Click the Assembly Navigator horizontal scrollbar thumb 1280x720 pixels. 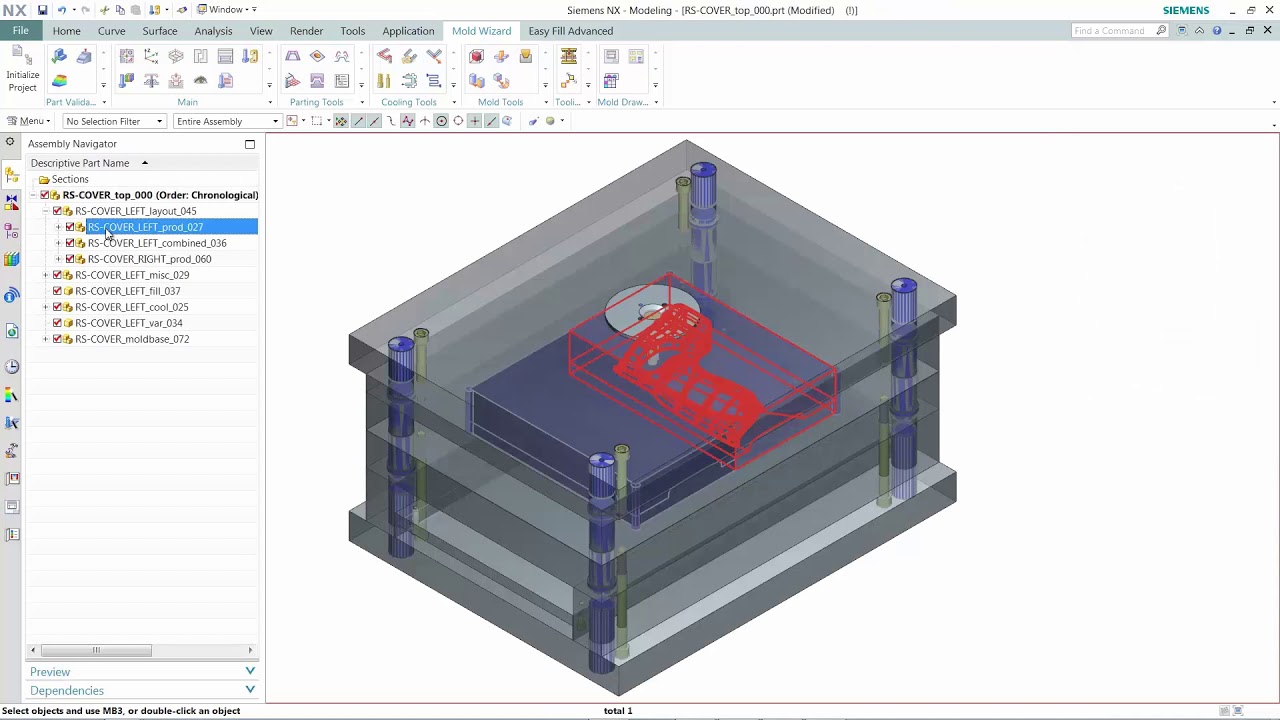97,650
